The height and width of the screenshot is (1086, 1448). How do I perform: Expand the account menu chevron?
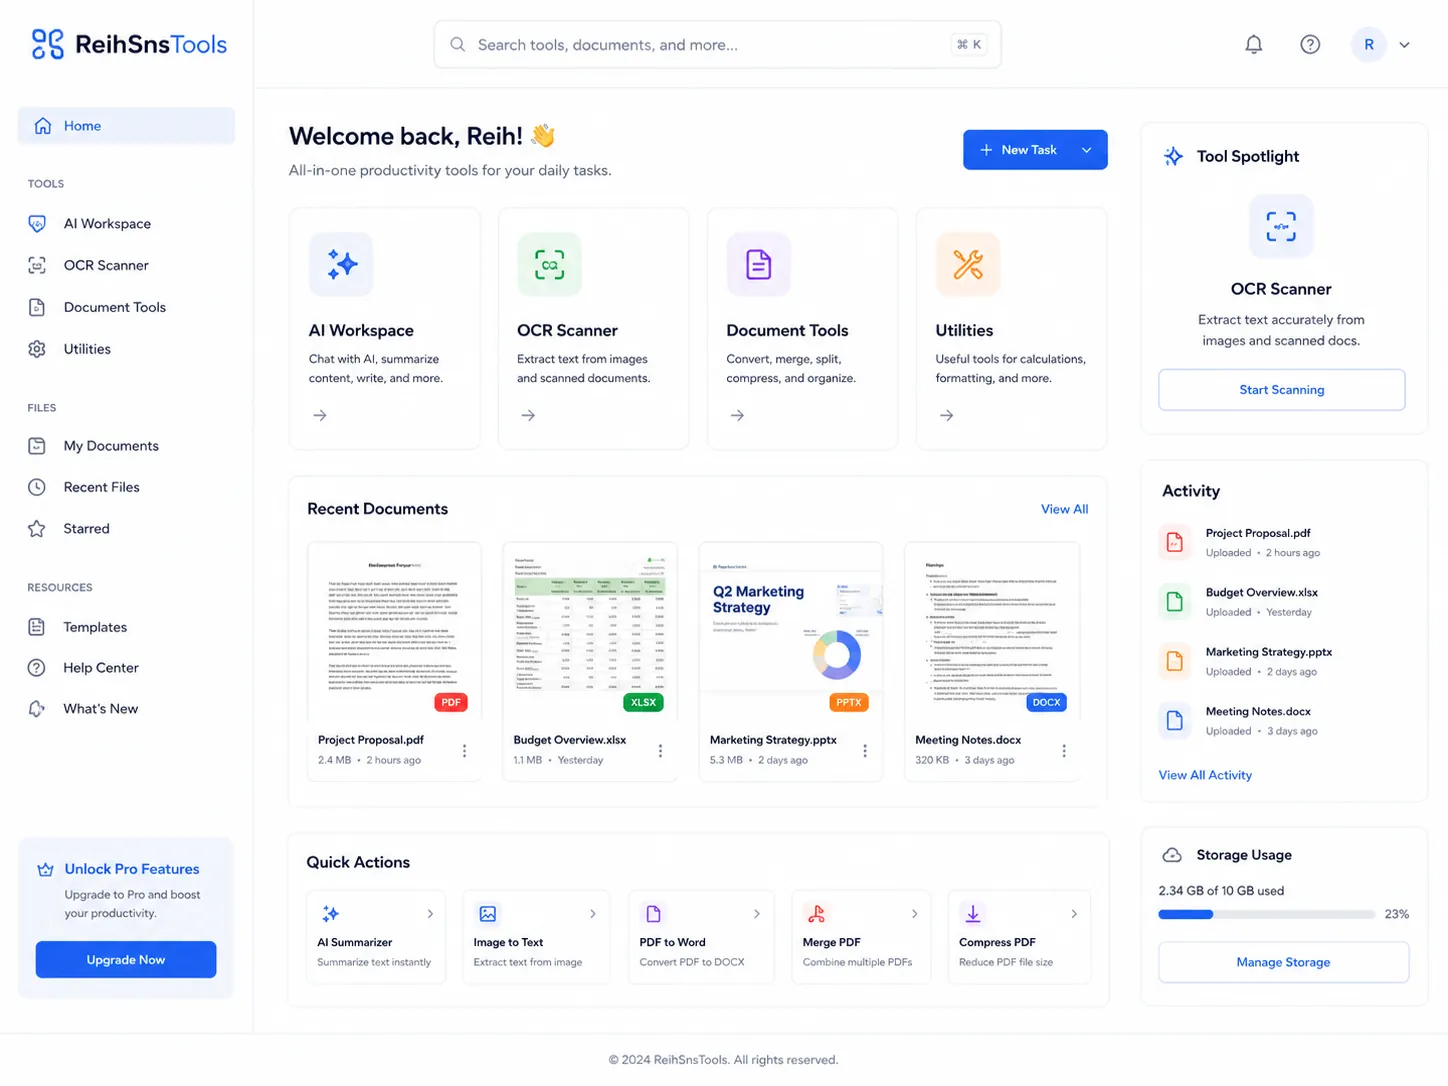click(1404, 45)
